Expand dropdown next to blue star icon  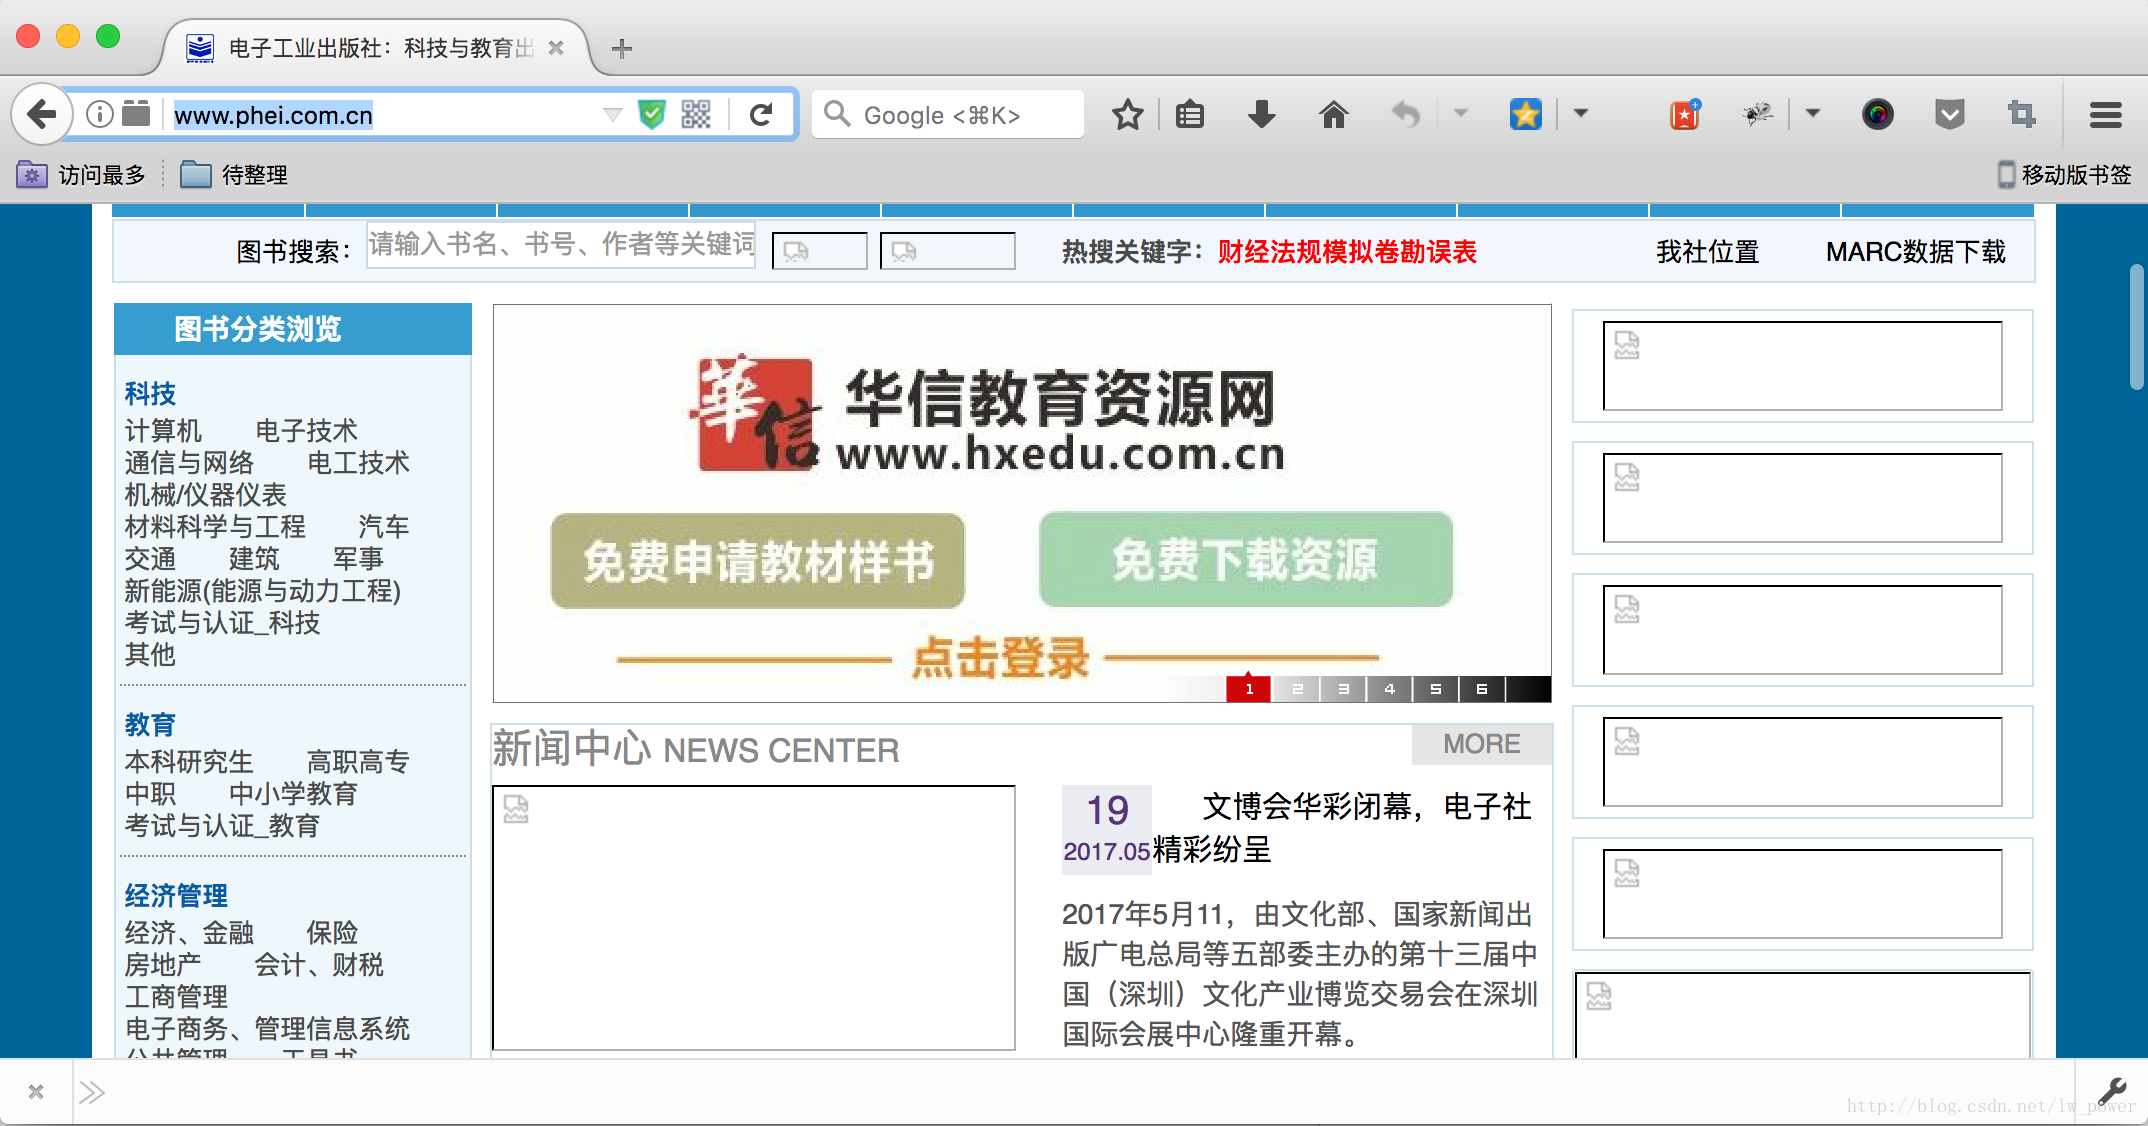point(1581,113)
